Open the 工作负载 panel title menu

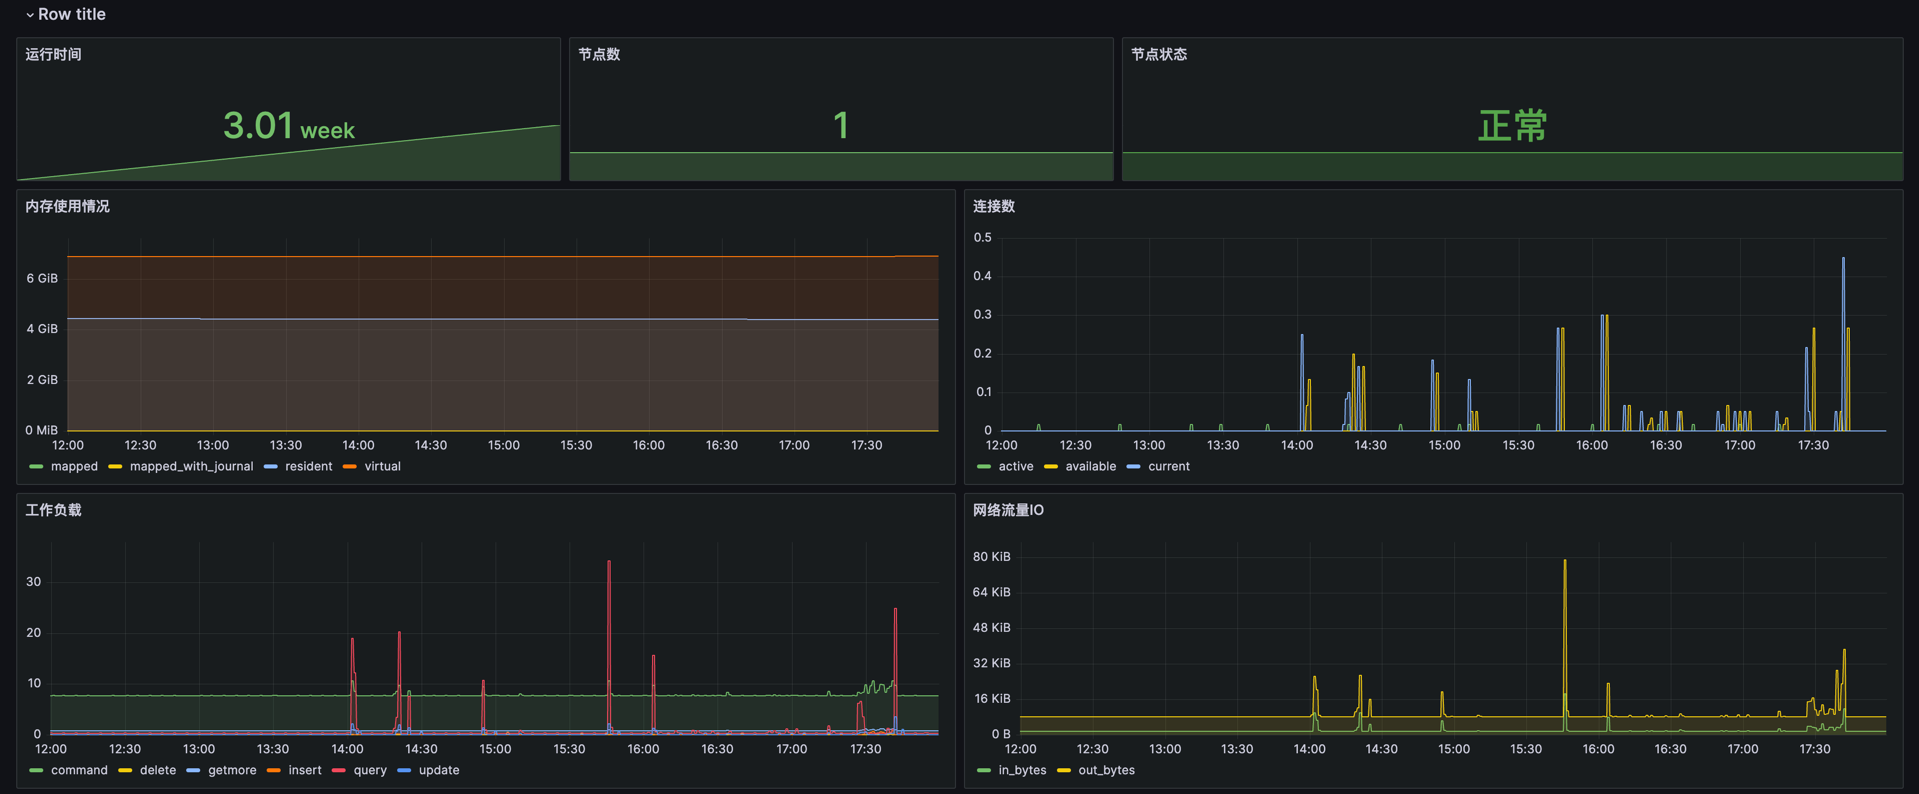(x=53, y=510)
